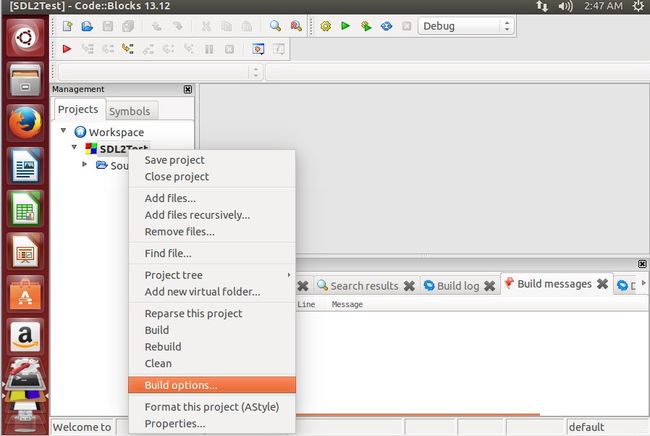The width and height of the screenshot is (650, 436).
Task: Close the Management panel
Action: [x=188, y=89]
